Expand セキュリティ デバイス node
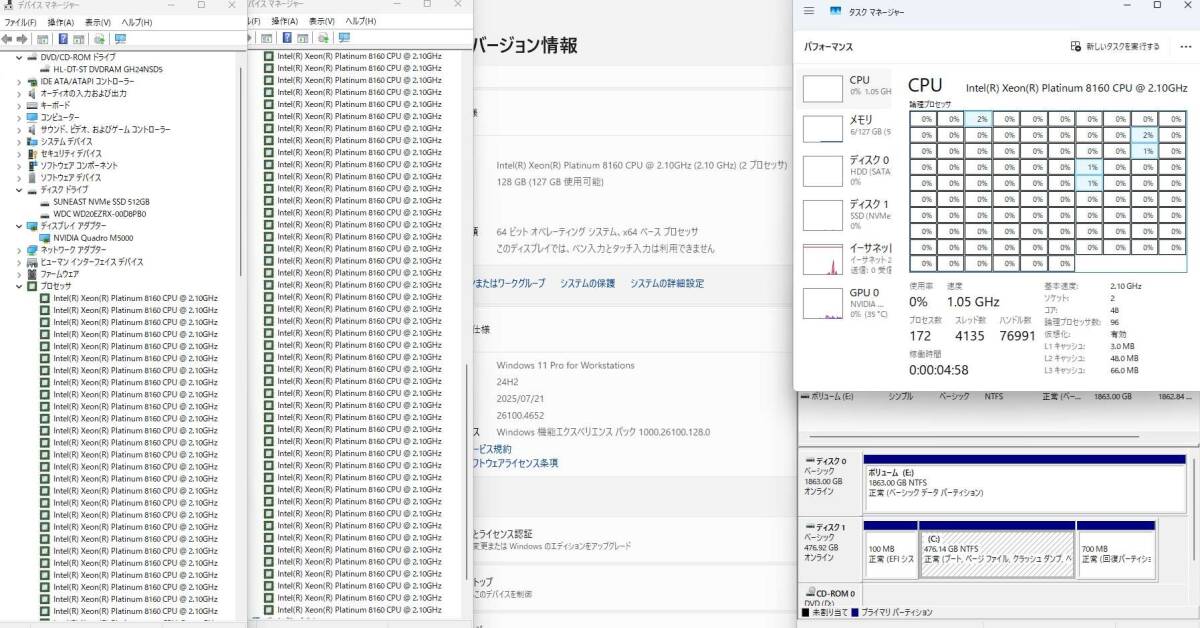This screenshot has width=1200, height=628. point(19,153)
